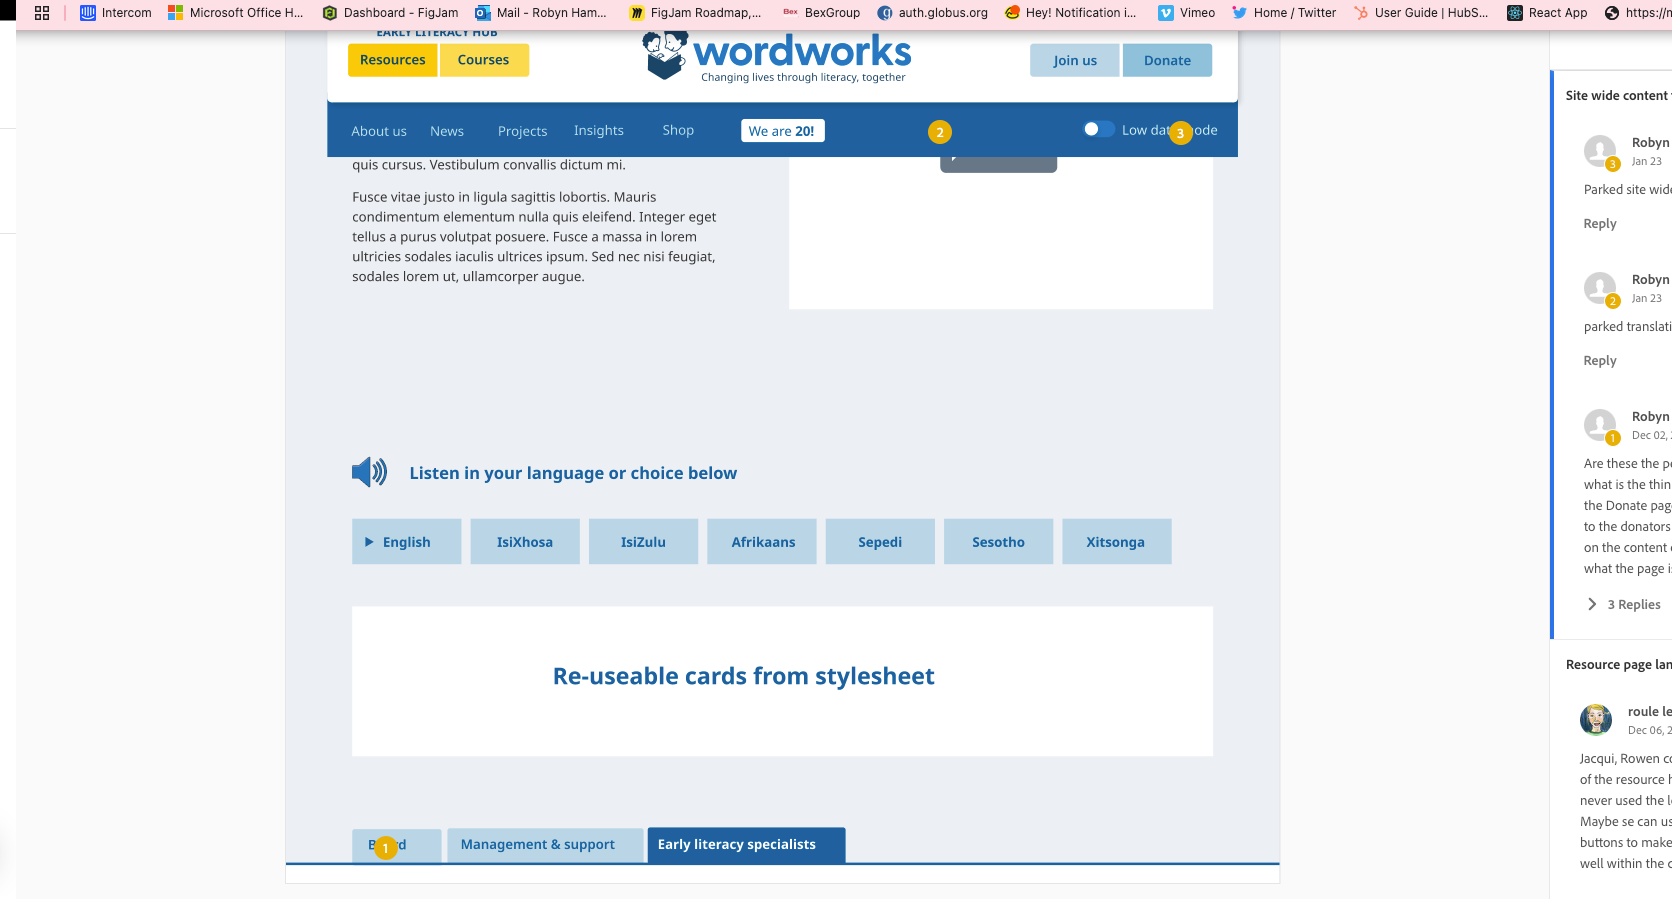Select Early literacy specialists tab

coord(737,845)
